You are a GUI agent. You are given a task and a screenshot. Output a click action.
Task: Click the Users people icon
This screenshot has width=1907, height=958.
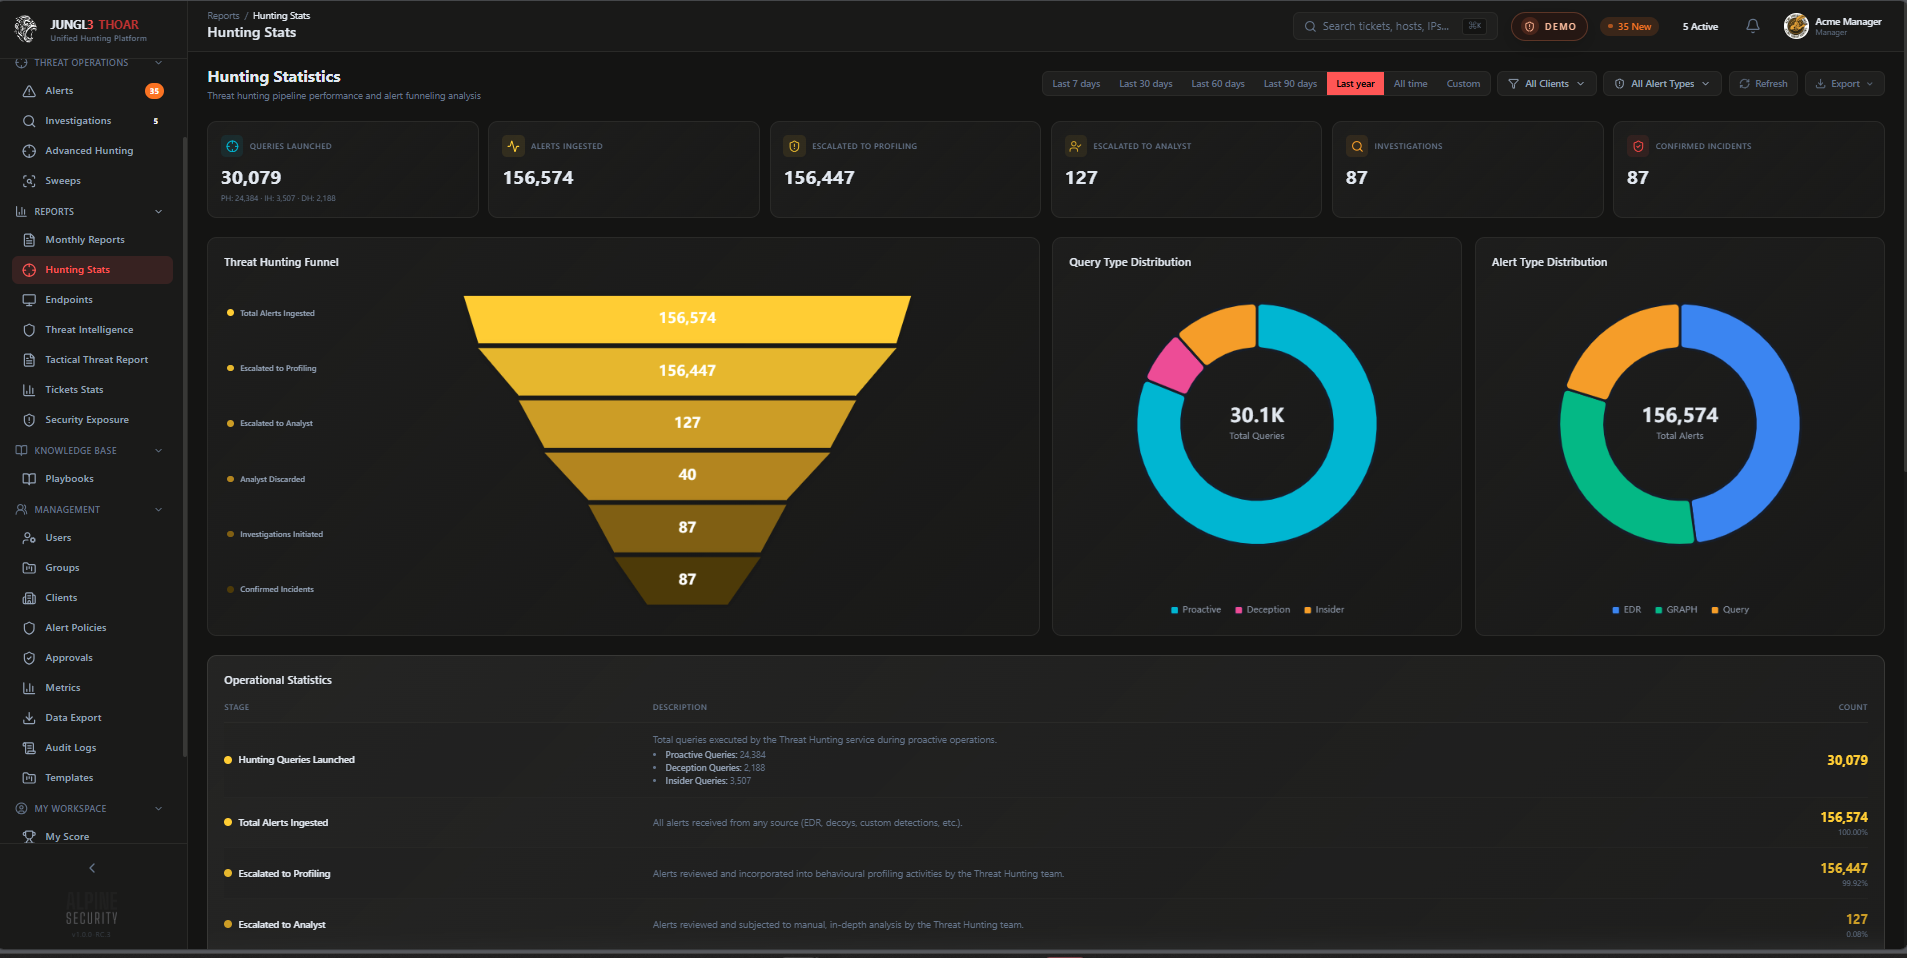[x=29, y=538]
